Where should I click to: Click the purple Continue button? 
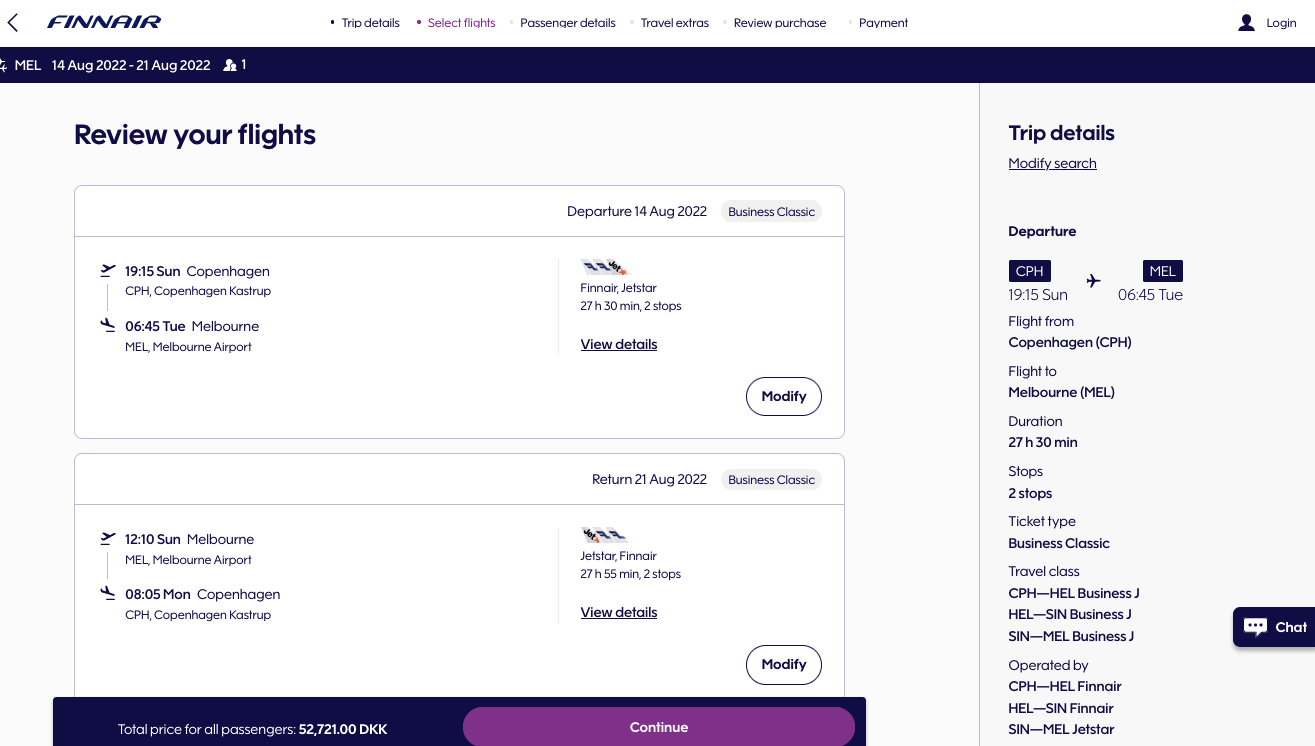659,727
